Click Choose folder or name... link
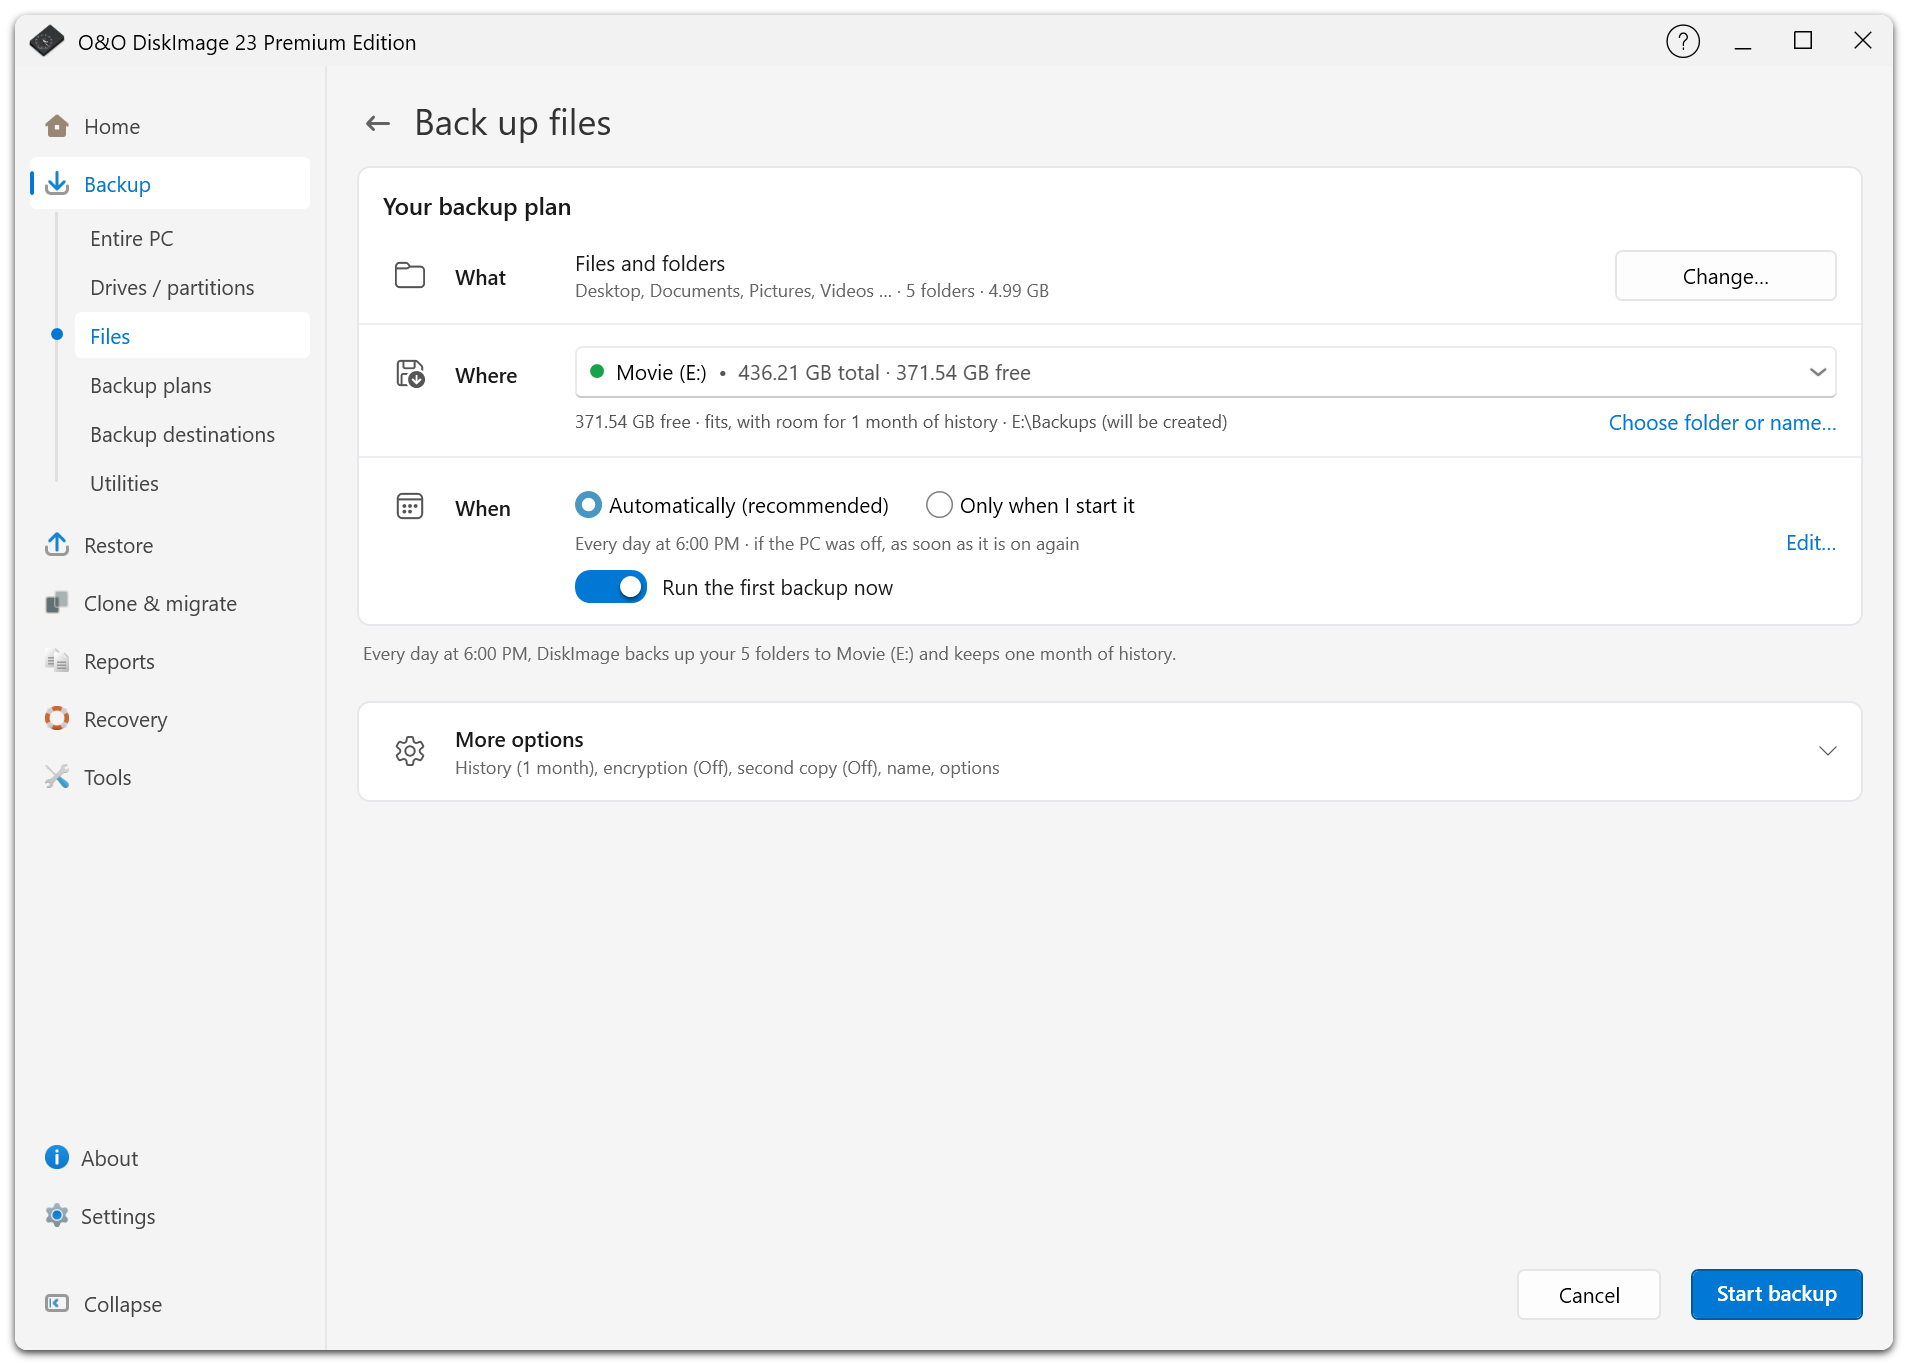The image size is (1908, 1365). [1722, 422]
